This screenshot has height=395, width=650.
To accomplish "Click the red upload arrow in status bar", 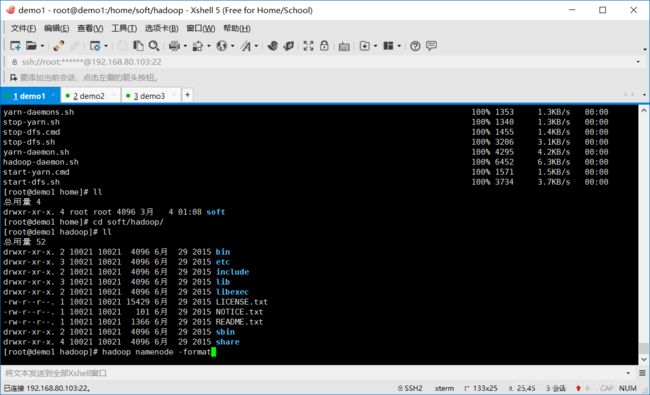I will [x=578, y=388].
